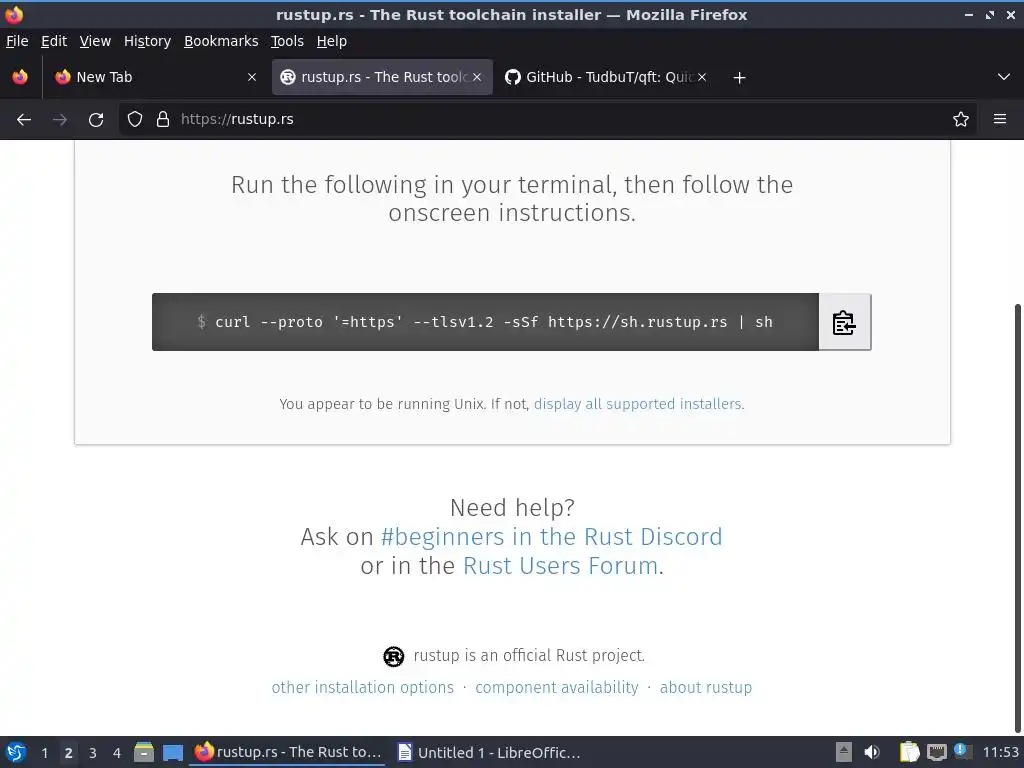
Task: Switch to GitHub TudbuT/qft tab
Action: click(x=606, y=77)
